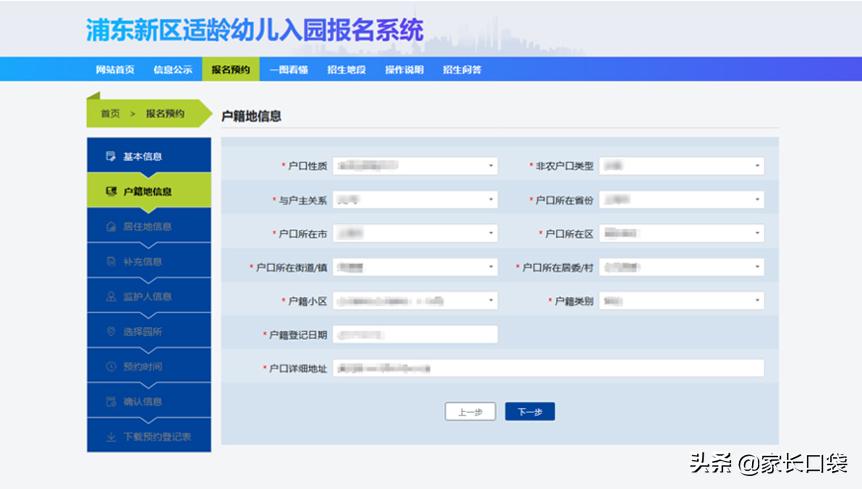The width and height of the screenshot is (862, 489).
Task: Click the 上一步 button
Action: pyautogui.click(x=470, y=412)
